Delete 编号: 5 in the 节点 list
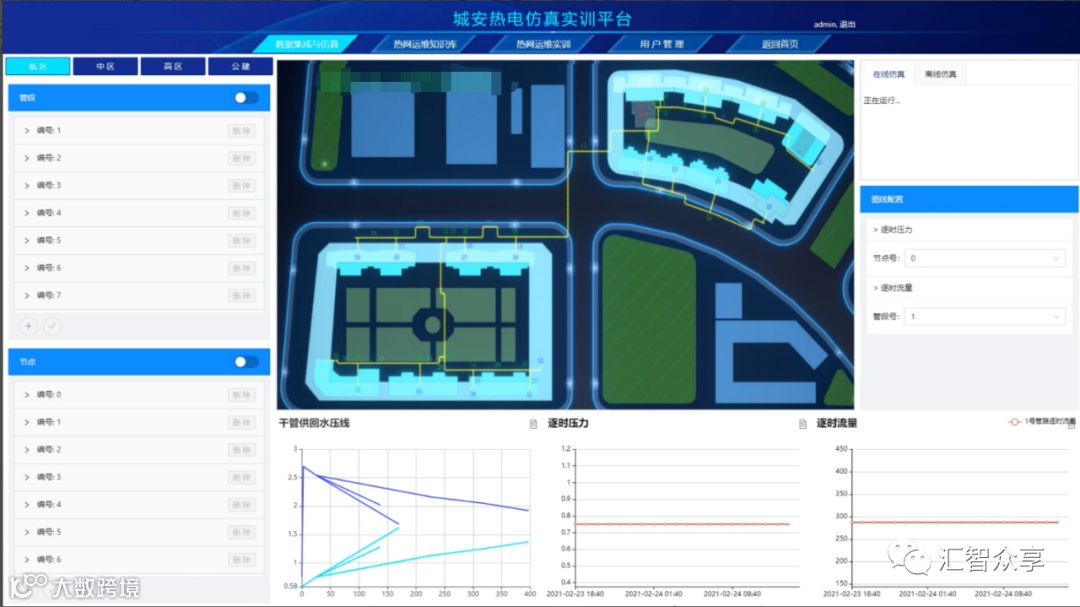 point(242,532)
